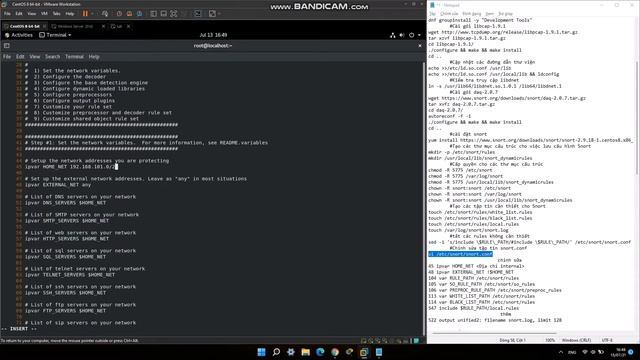The height and width of the screenshot is (360, 640).
Task: Click the ipvar FTP_SERVERS $HOME_NET line
Action: [x=65, y=311]
